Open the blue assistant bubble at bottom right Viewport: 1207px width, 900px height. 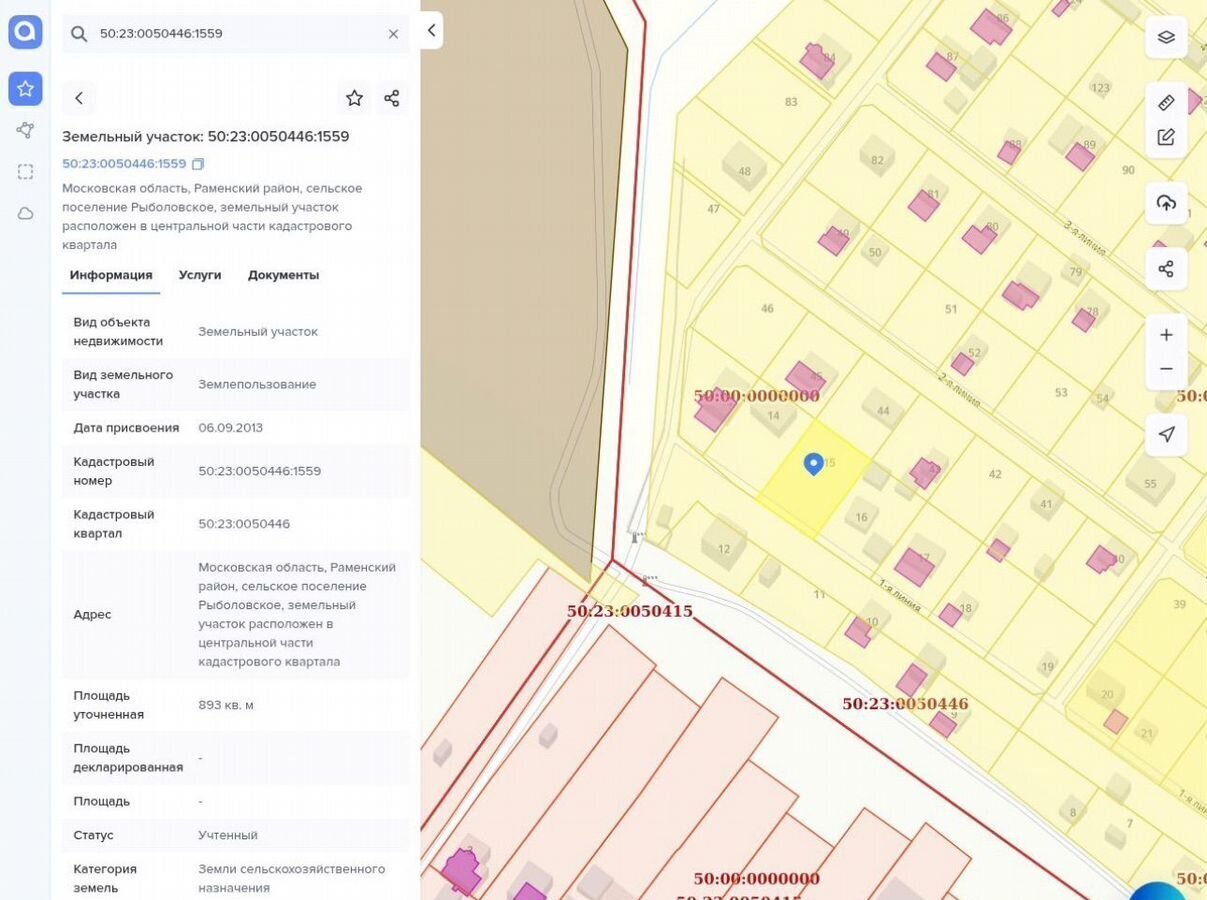click(x=1158, y=890)
